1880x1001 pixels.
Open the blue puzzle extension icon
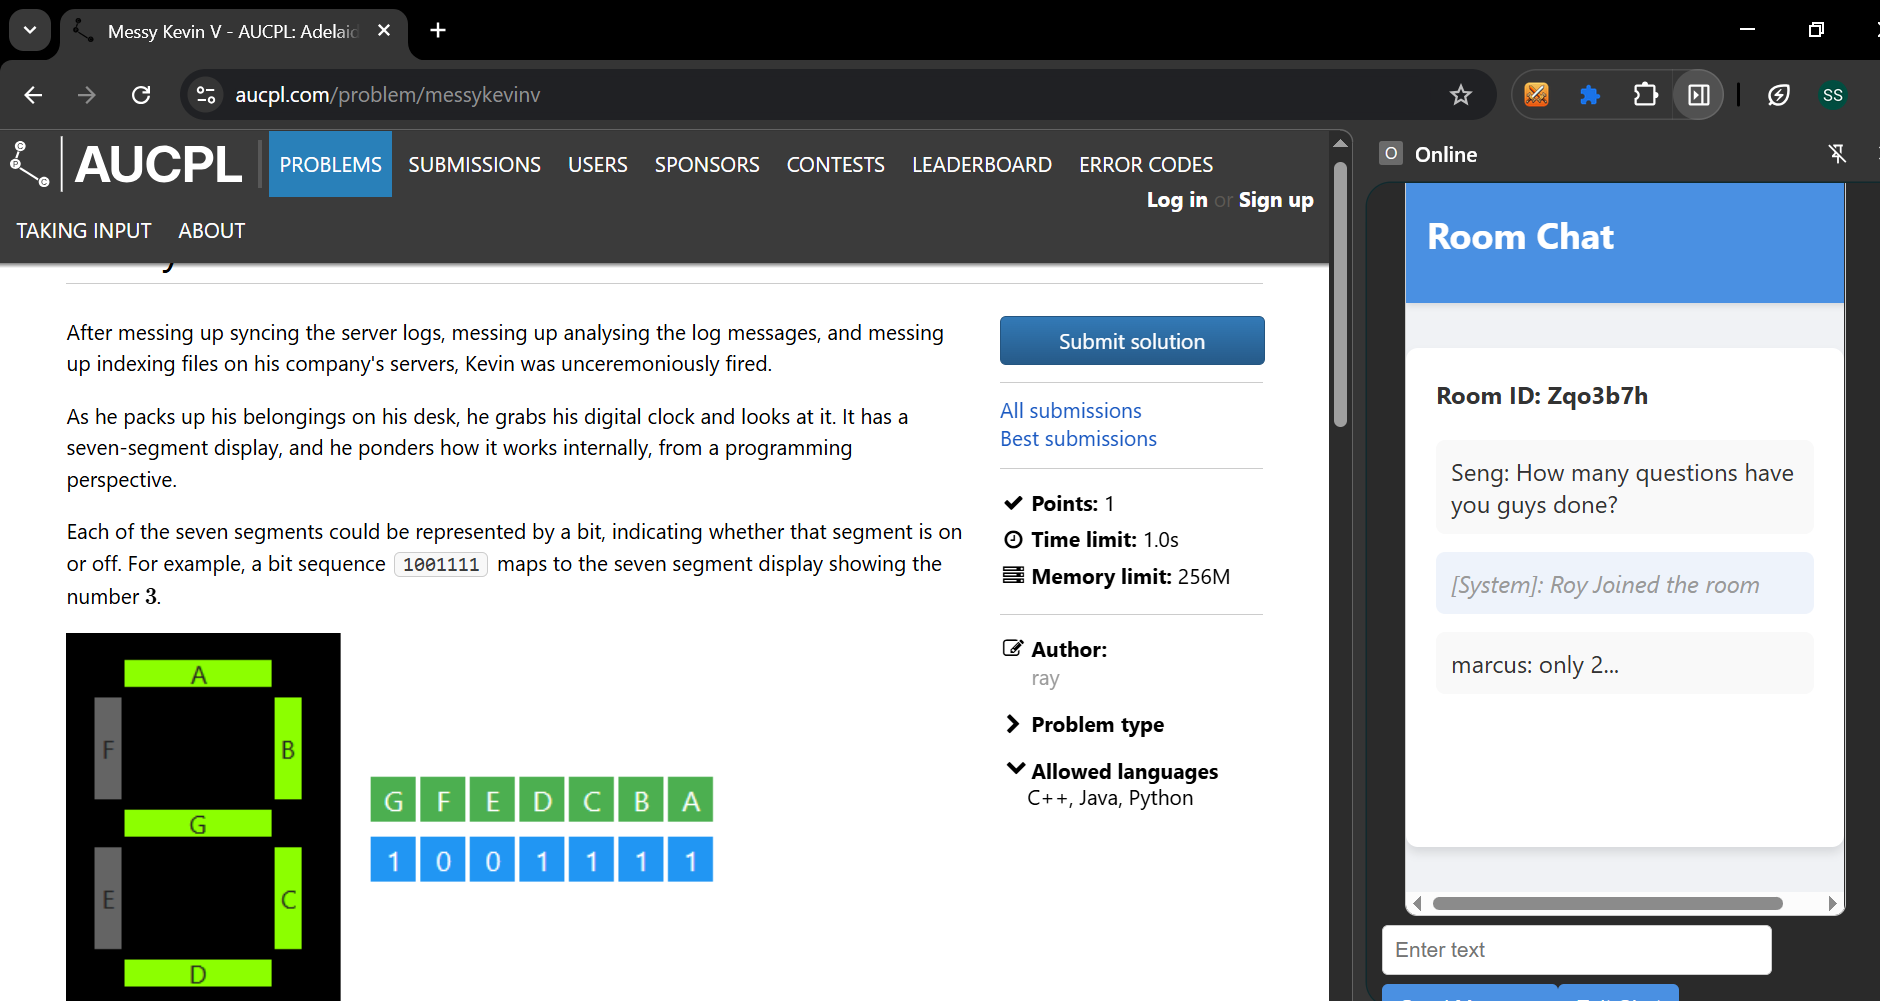(x=1590, y=95)
